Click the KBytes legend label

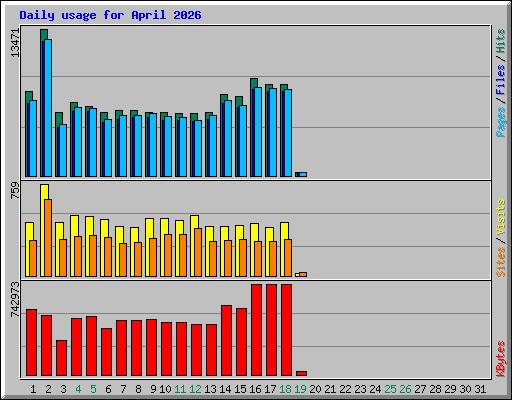click(x=501, y=359)
